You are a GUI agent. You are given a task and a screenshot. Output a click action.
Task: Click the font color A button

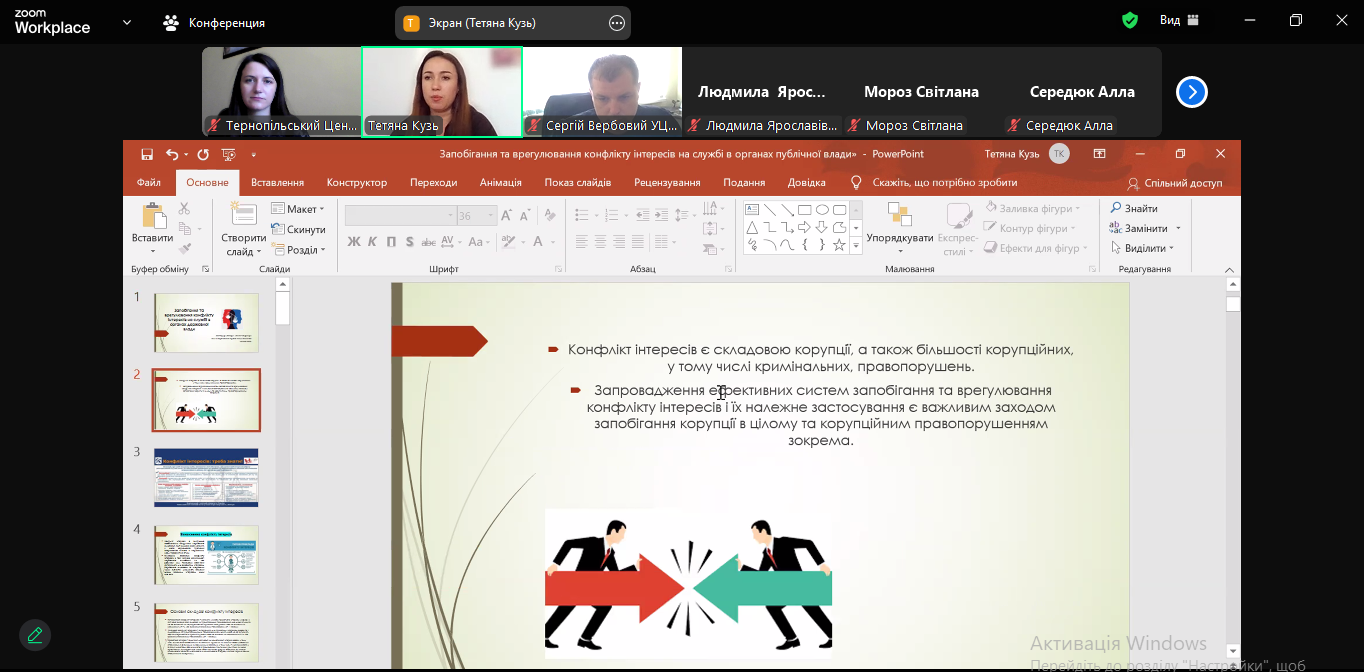click(538, 242)
